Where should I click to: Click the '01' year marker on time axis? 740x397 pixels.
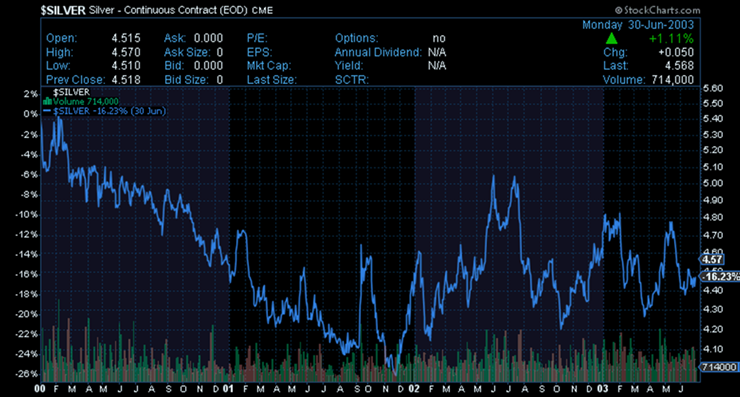click(x=228, y=389)
